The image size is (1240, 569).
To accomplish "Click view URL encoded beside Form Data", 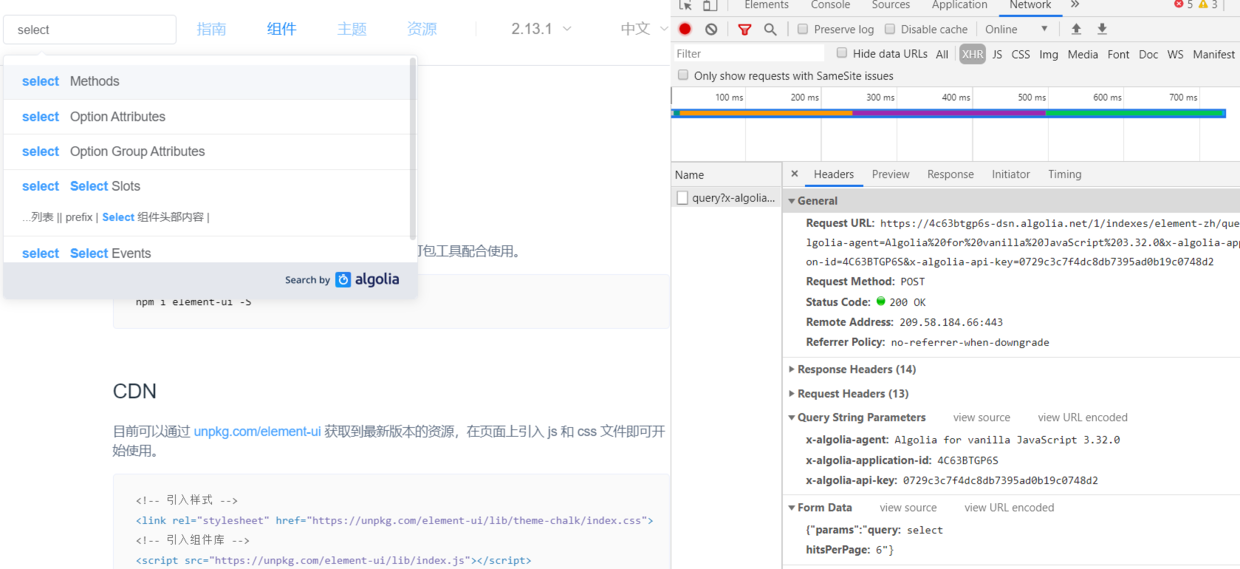I will coord(1009,507).
